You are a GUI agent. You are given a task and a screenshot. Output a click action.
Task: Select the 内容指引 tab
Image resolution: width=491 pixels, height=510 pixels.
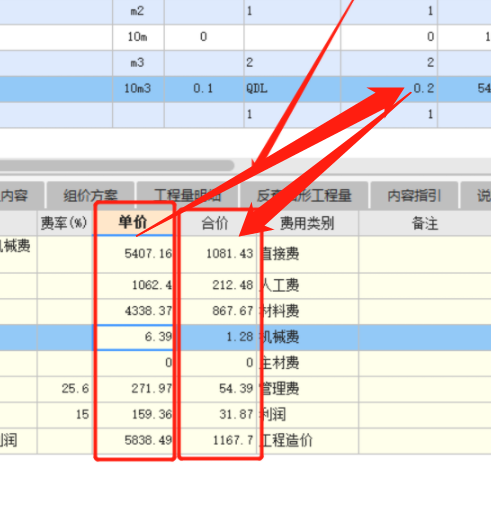(x=414, y=195)
